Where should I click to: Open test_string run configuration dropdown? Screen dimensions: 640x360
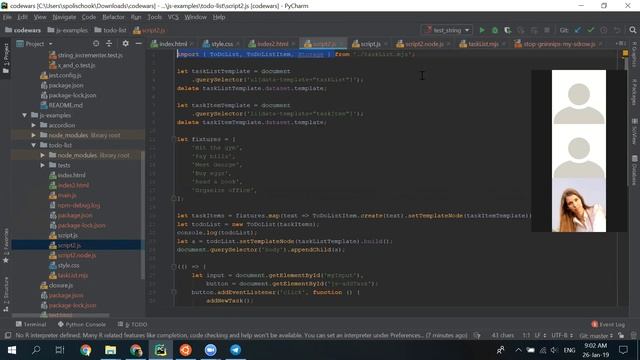click(447, 30)
